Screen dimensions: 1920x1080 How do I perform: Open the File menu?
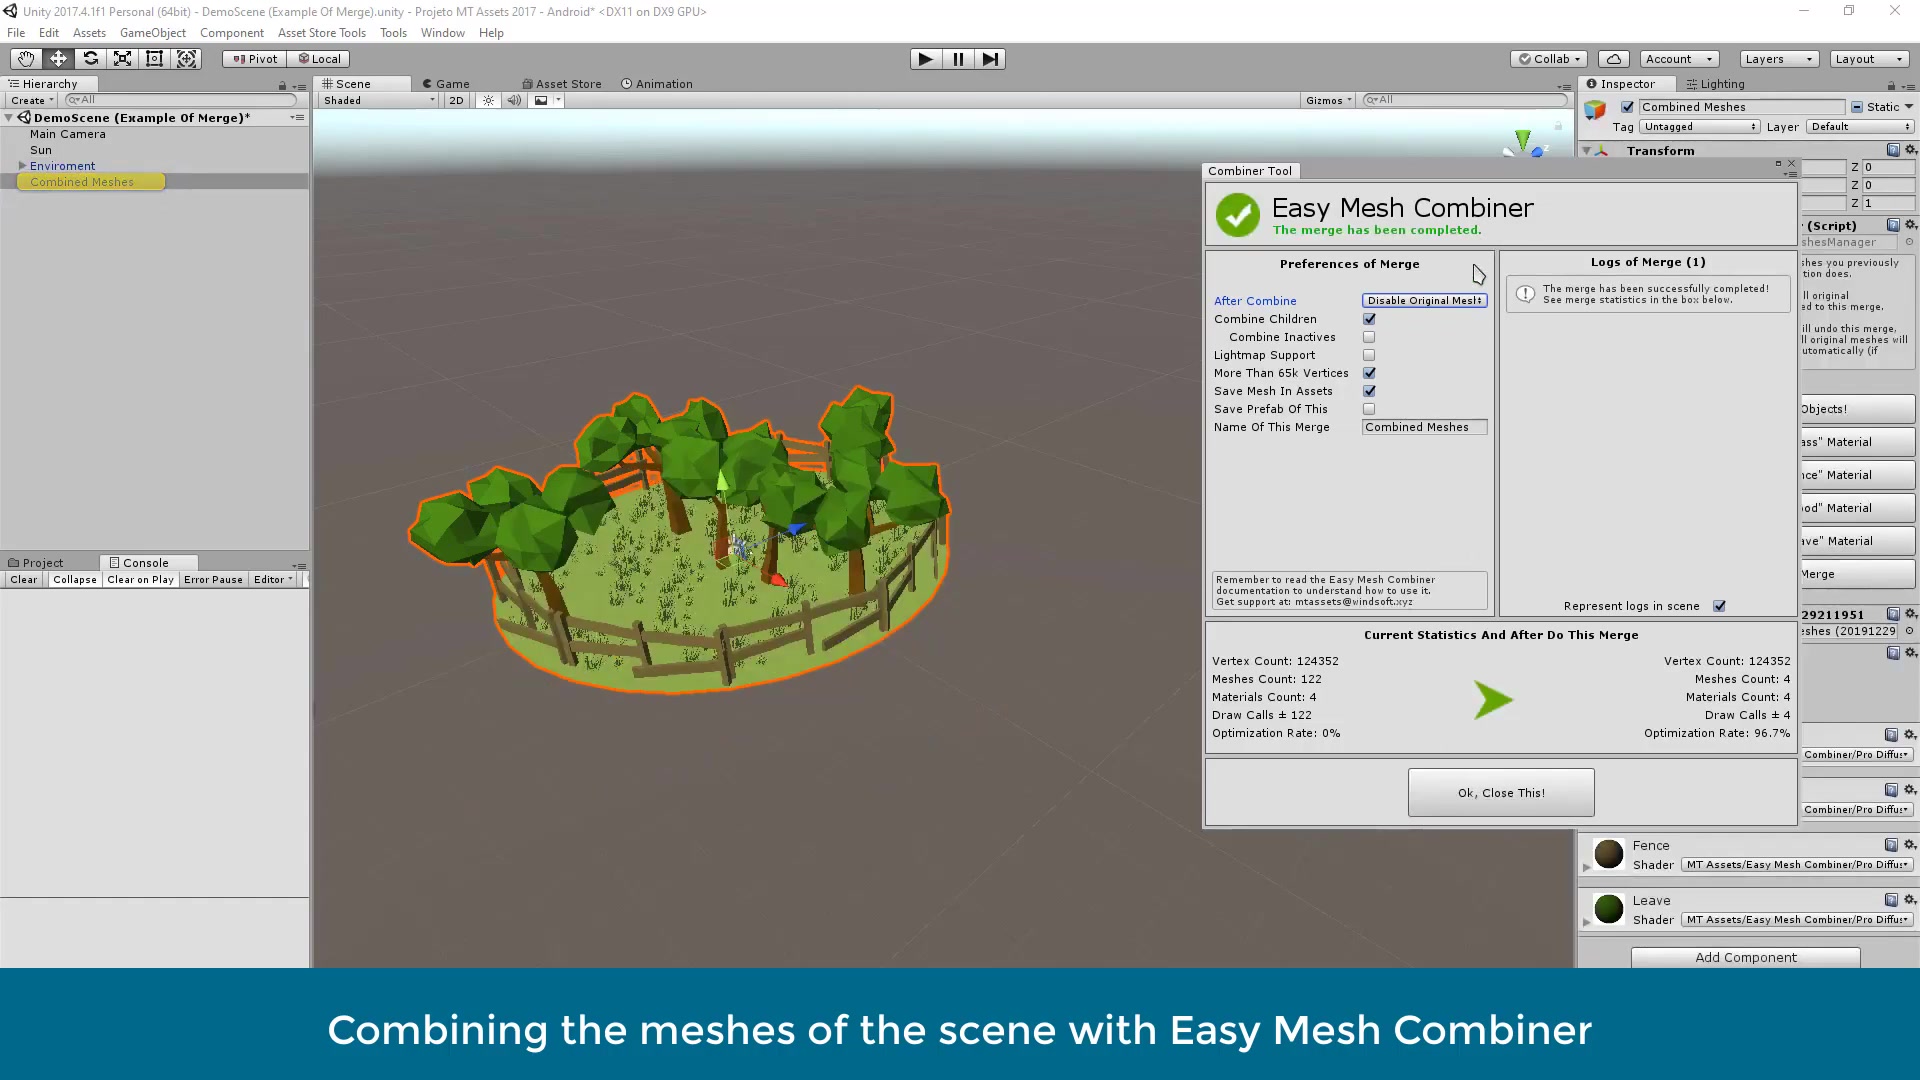click(x=16, y=33)
